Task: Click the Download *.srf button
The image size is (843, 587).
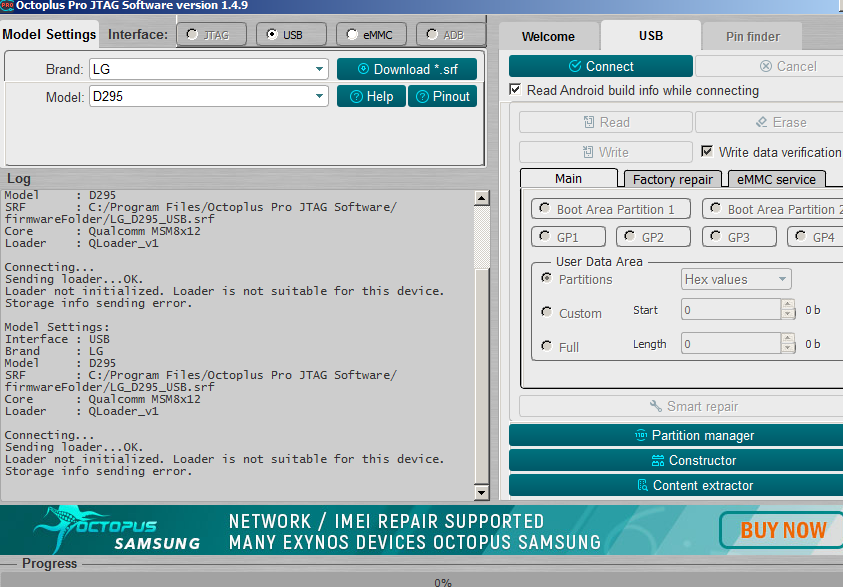Action: point(407,69)
